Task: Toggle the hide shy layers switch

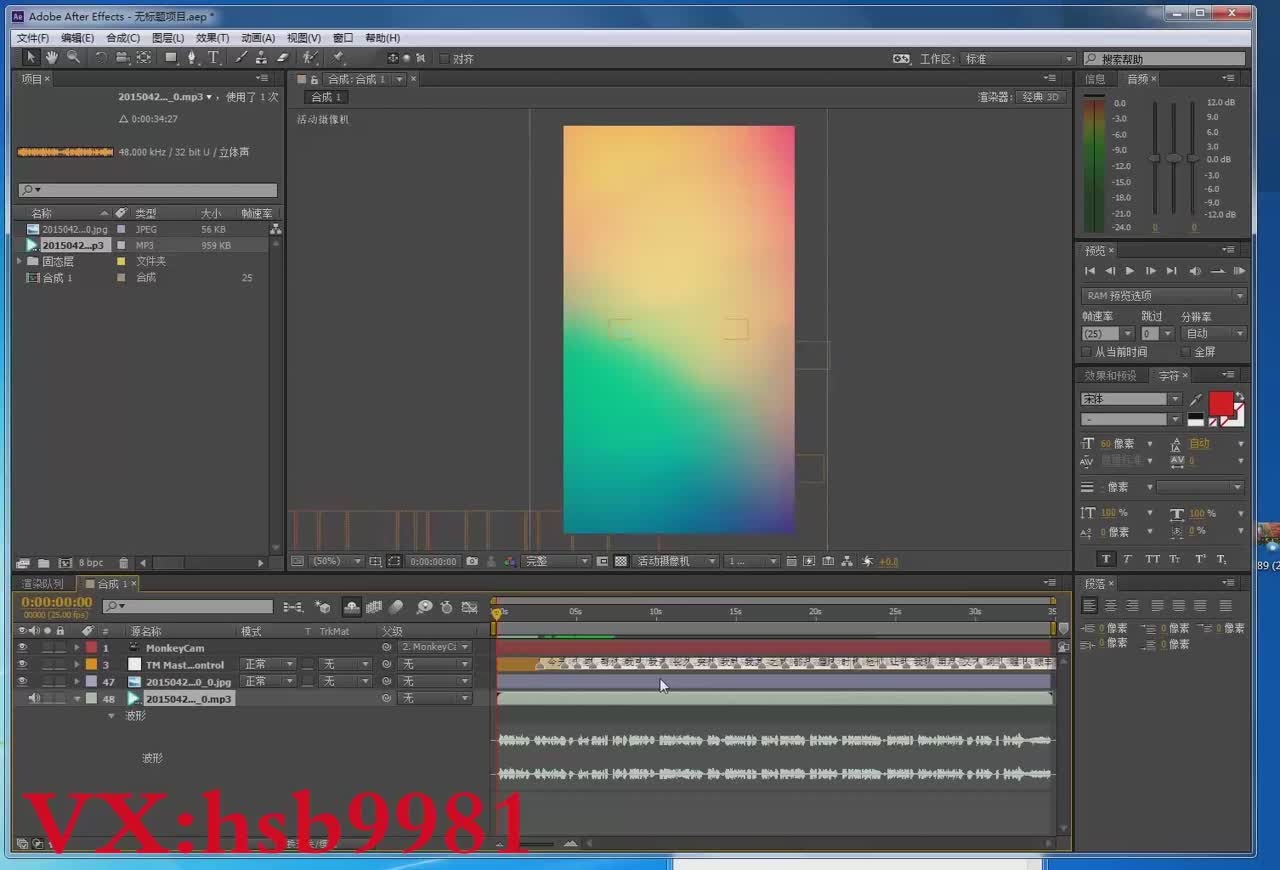Action: coord(352,607)
